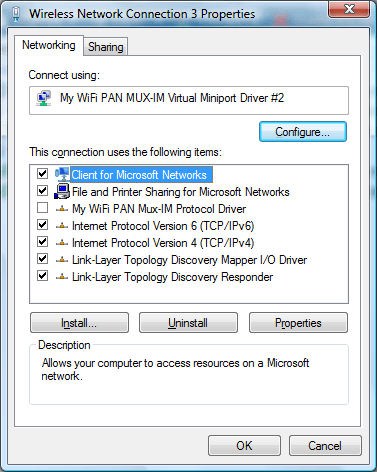The width and height of the screenshot is (377, 472).
Task: Click the Topology Discovery Responder icon
Action: (62, 277)
